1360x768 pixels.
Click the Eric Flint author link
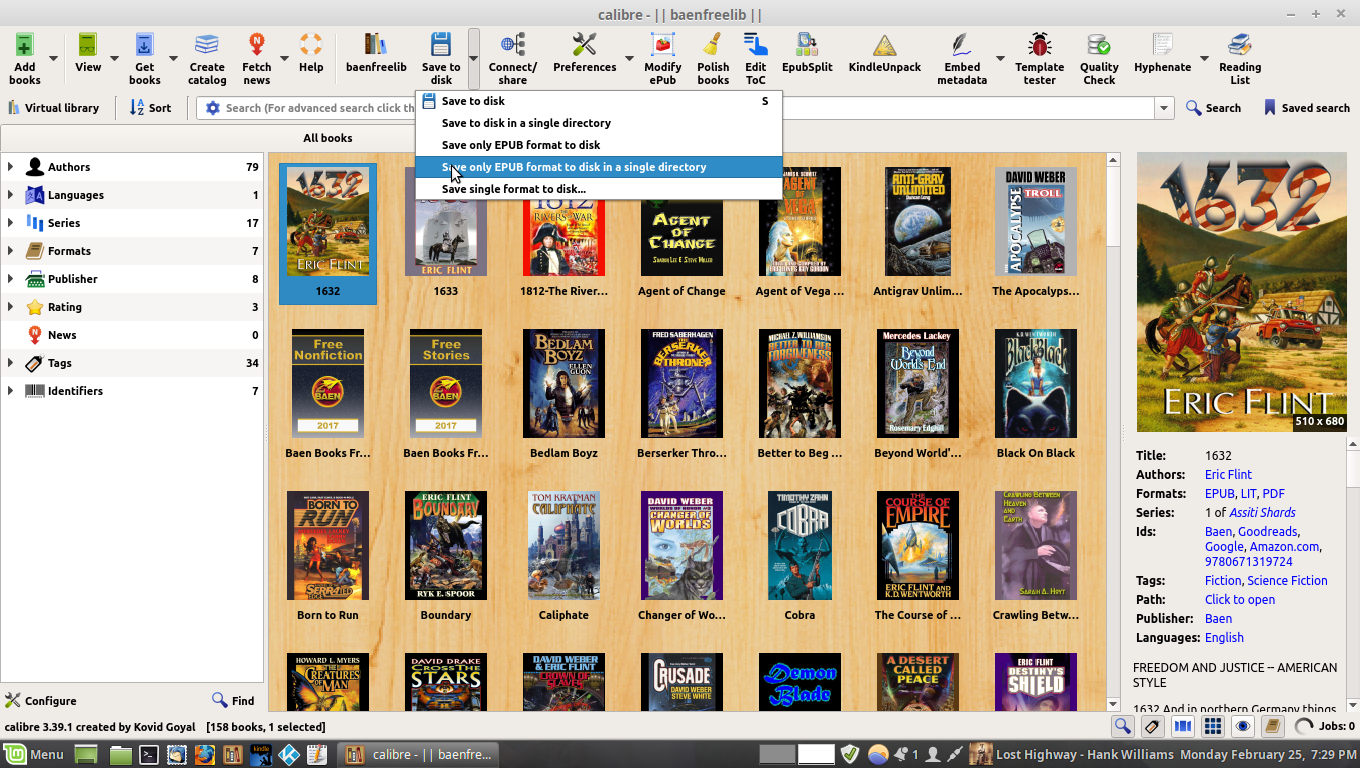1228,475
